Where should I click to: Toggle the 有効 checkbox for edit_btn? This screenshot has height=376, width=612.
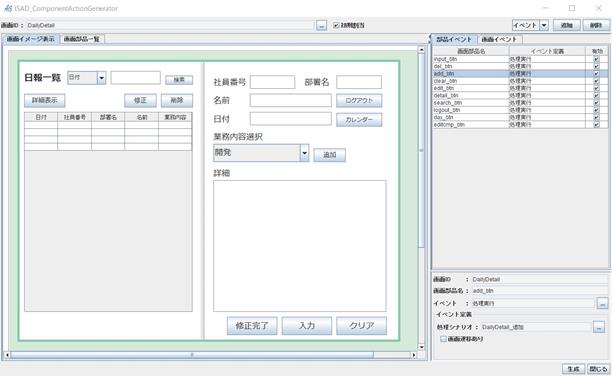596,88
